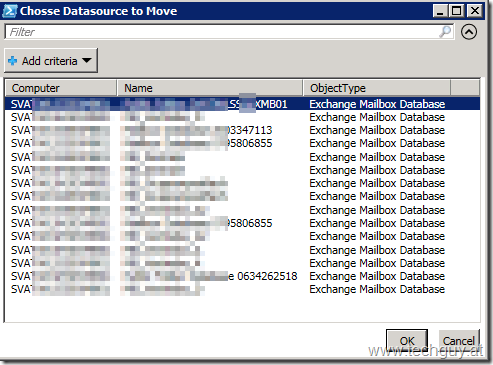Maximize the Chosse Datasource to Move window

[x=456, y=11]
